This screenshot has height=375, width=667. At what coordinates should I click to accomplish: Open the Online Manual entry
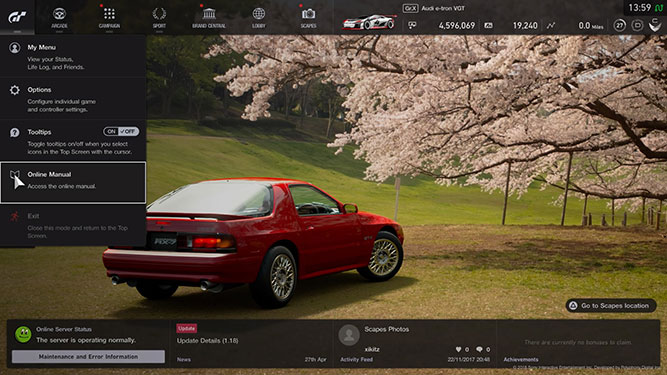[73, 182]
